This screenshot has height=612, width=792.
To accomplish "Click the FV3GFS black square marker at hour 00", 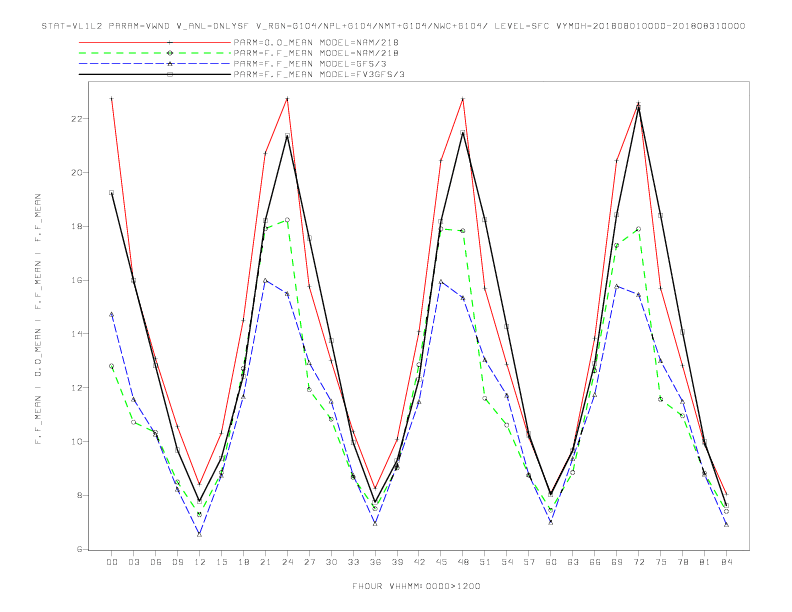I will point(112,192).
